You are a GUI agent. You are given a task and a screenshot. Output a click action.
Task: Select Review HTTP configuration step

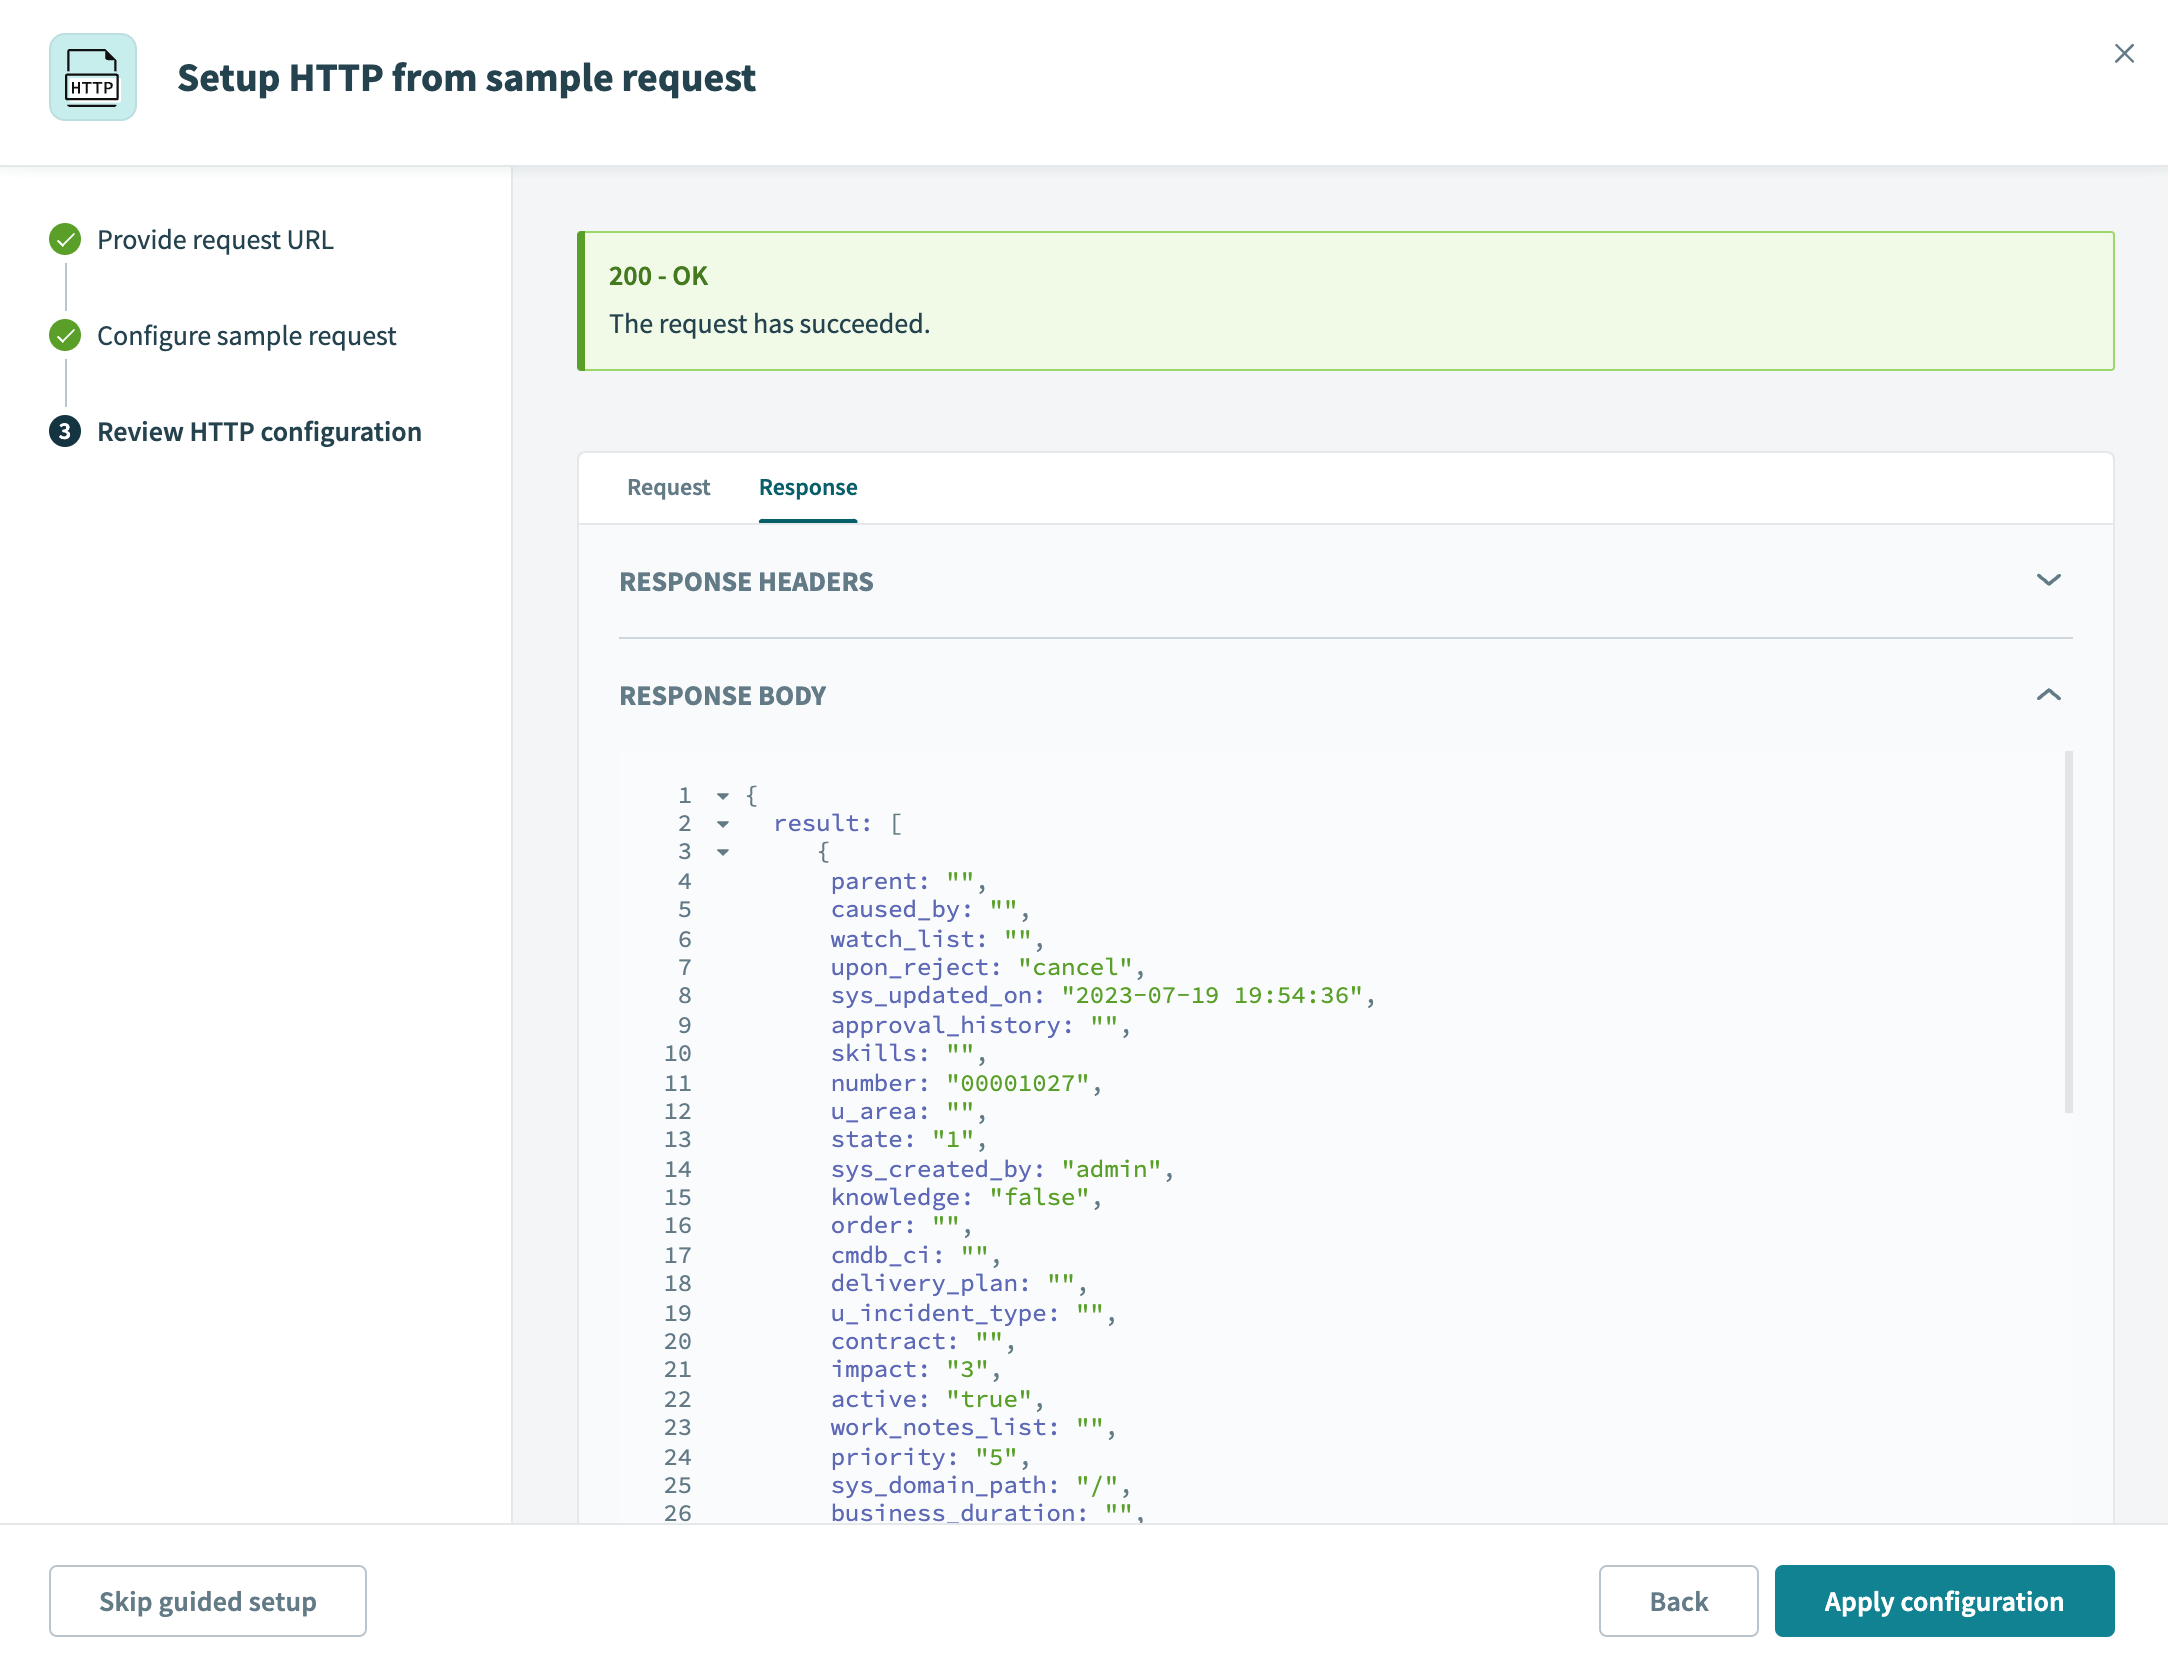pyautogui.click(x=259, y=431)
